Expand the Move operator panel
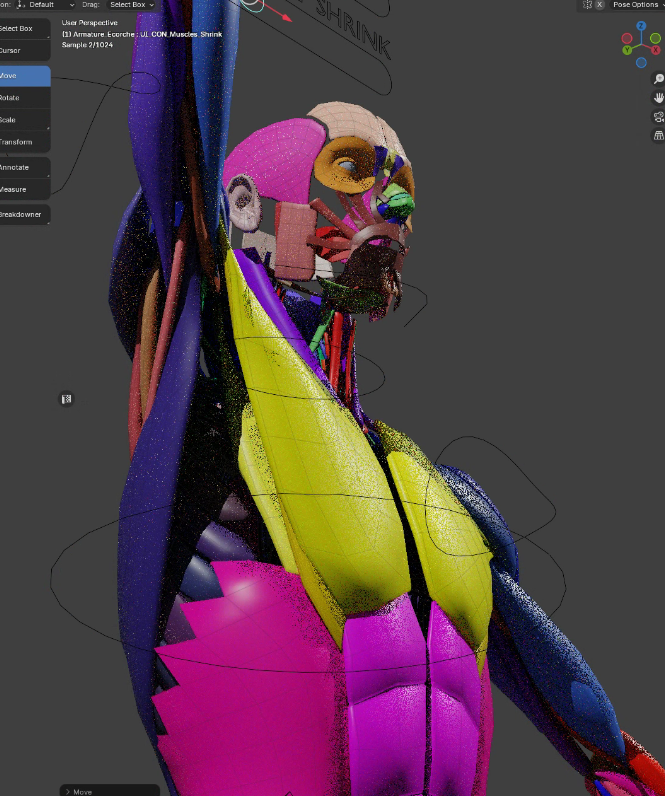This screenshot has height=796, width=665. pos(110,791)
